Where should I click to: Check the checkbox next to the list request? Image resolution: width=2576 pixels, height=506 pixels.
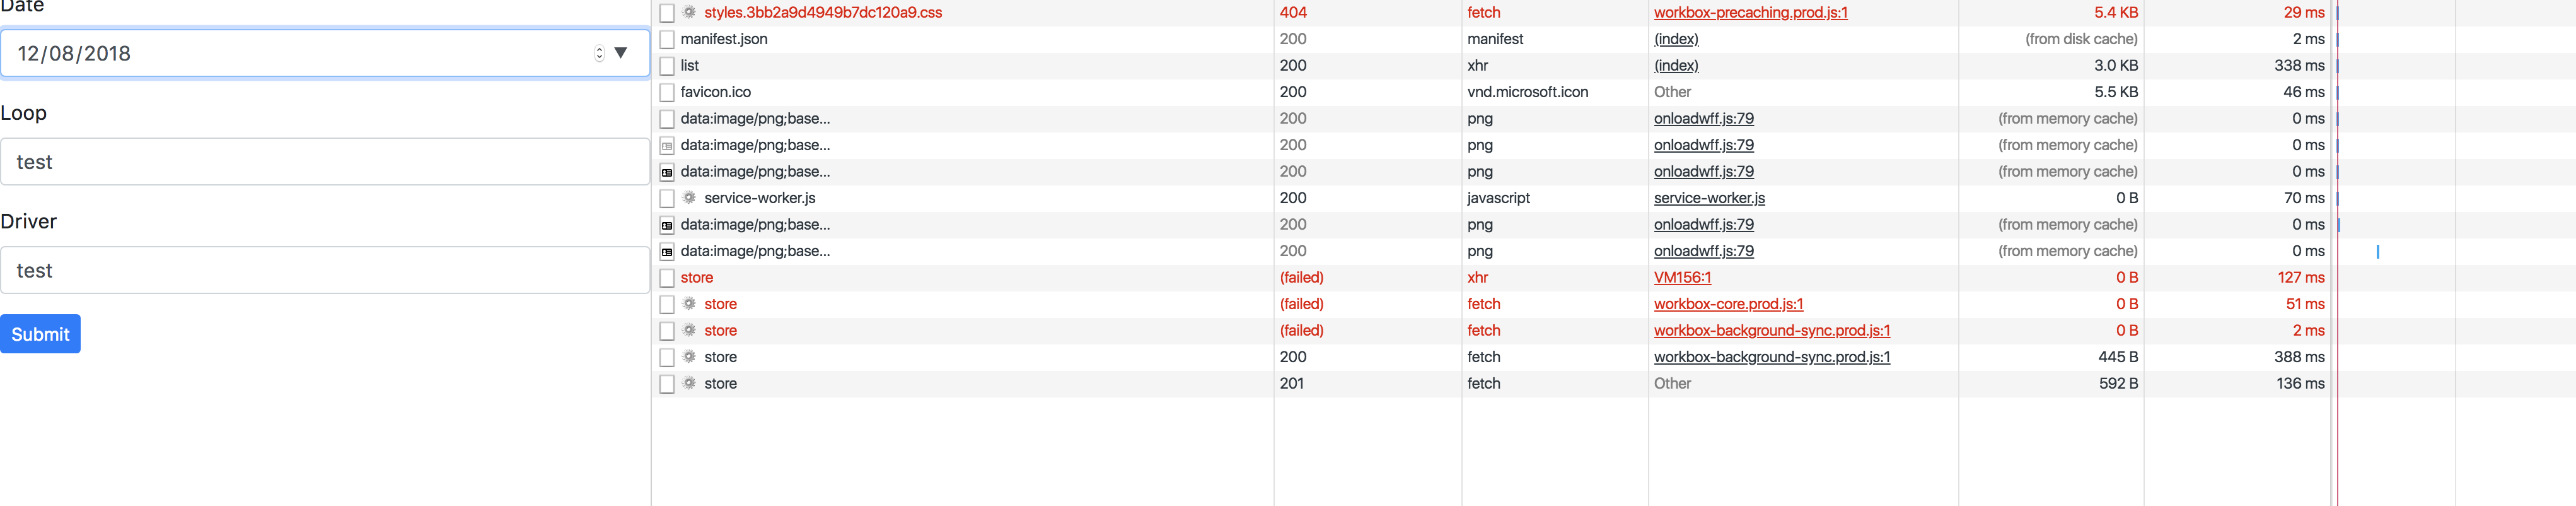(x=666, y=65)
